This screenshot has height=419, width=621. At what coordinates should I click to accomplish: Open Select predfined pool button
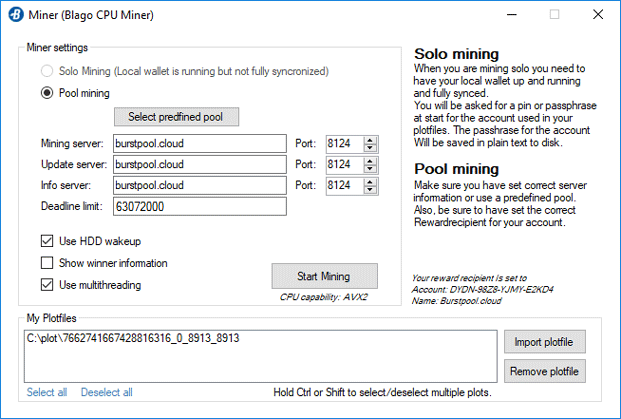point(176,117)
